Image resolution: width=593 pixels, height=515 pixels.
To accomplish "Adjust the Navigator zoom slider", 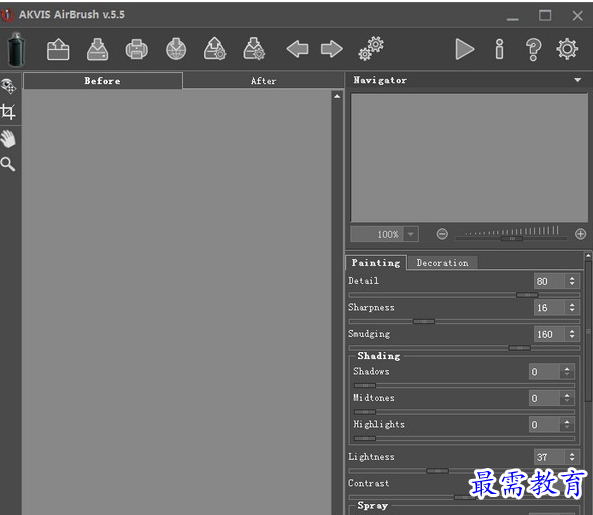I will click(x=512, y=239).
